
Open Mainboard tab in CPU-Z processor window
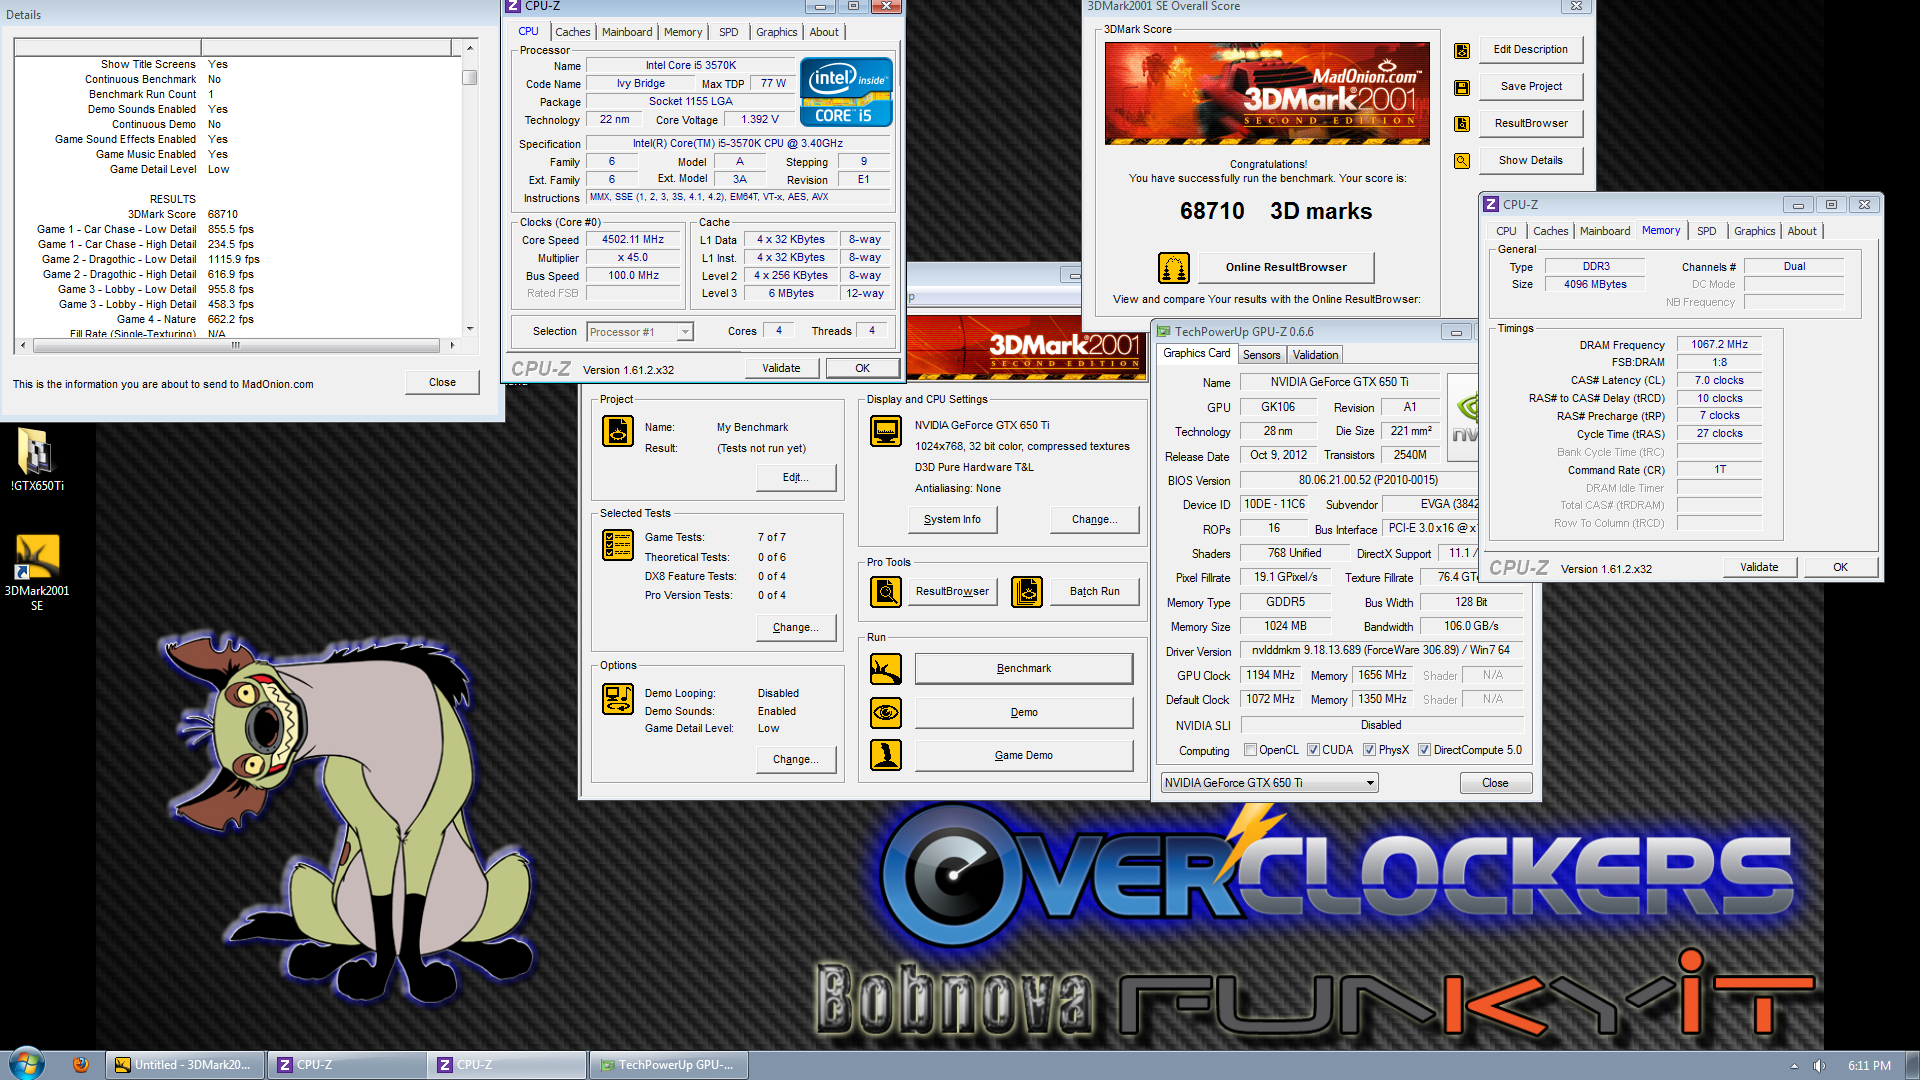tap(627, 32)
